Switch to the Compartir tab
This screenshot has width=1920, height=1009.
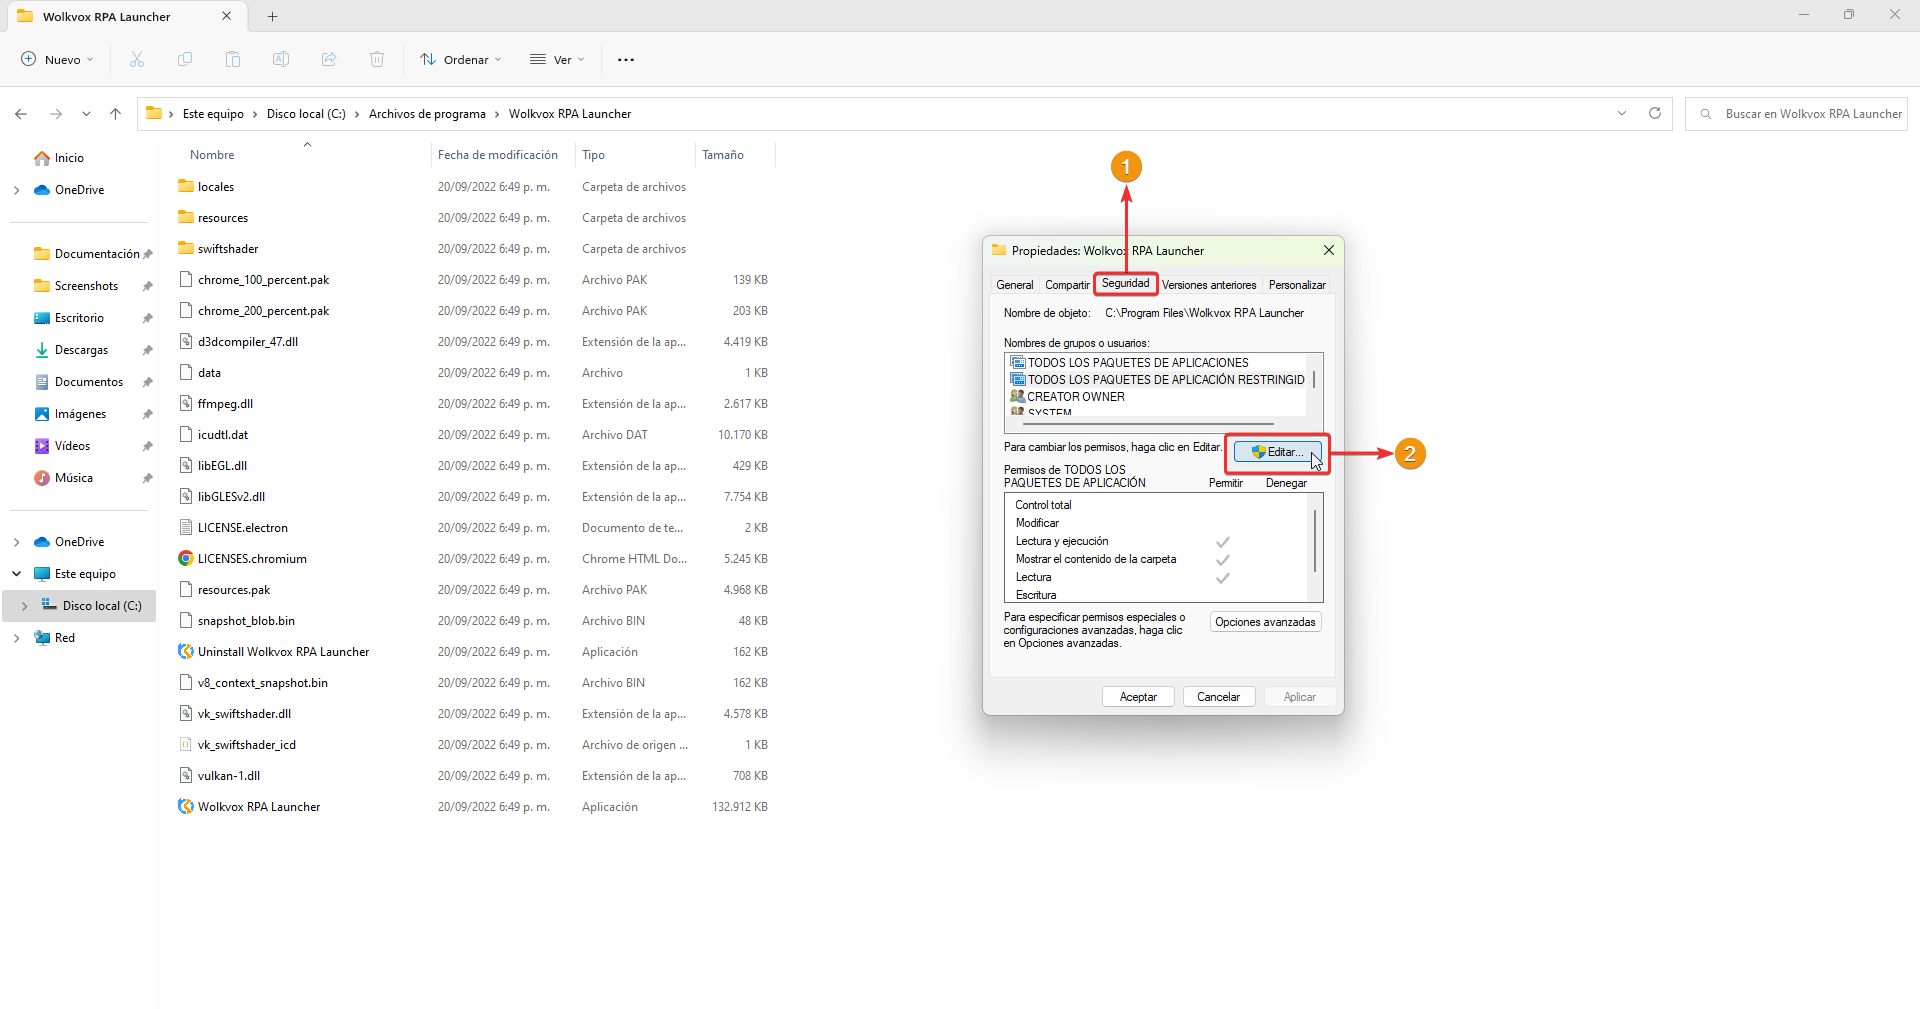1067,285
